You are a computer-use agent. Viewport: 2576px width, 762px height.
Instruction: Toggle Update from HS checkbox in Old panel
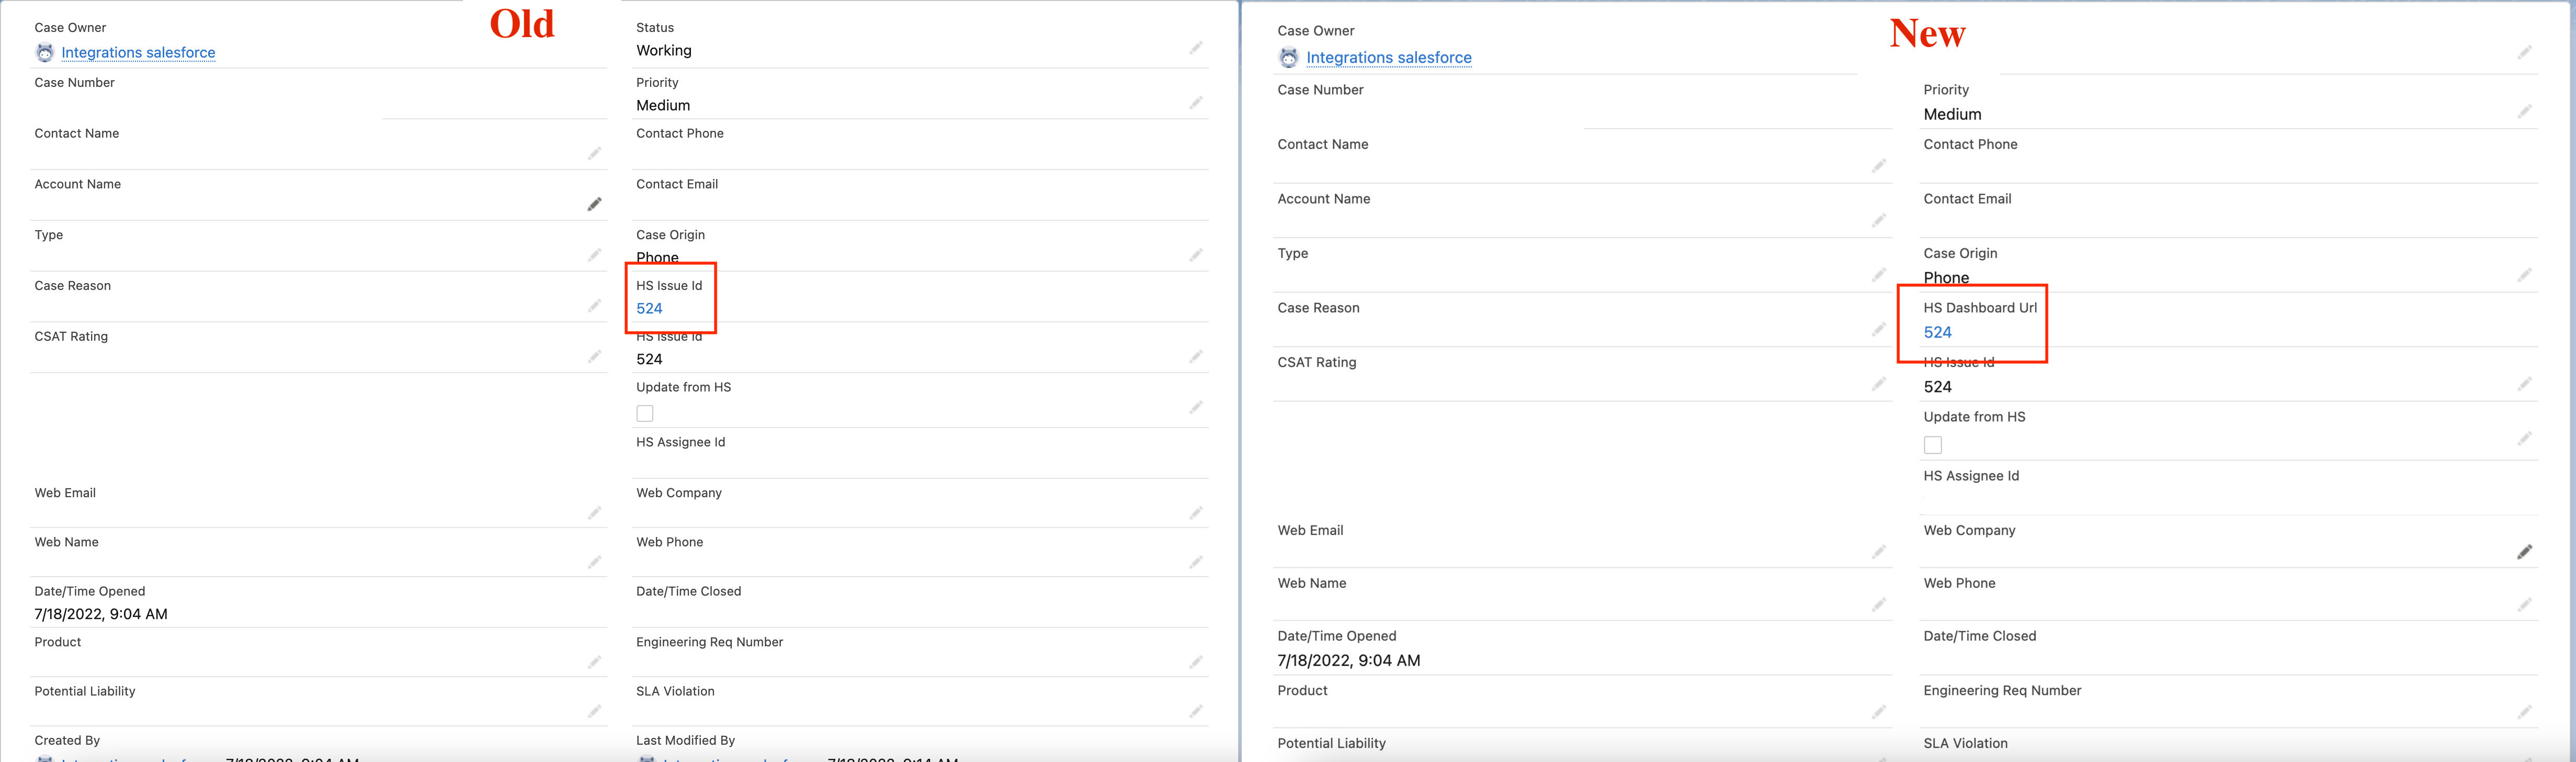point(645,413)
